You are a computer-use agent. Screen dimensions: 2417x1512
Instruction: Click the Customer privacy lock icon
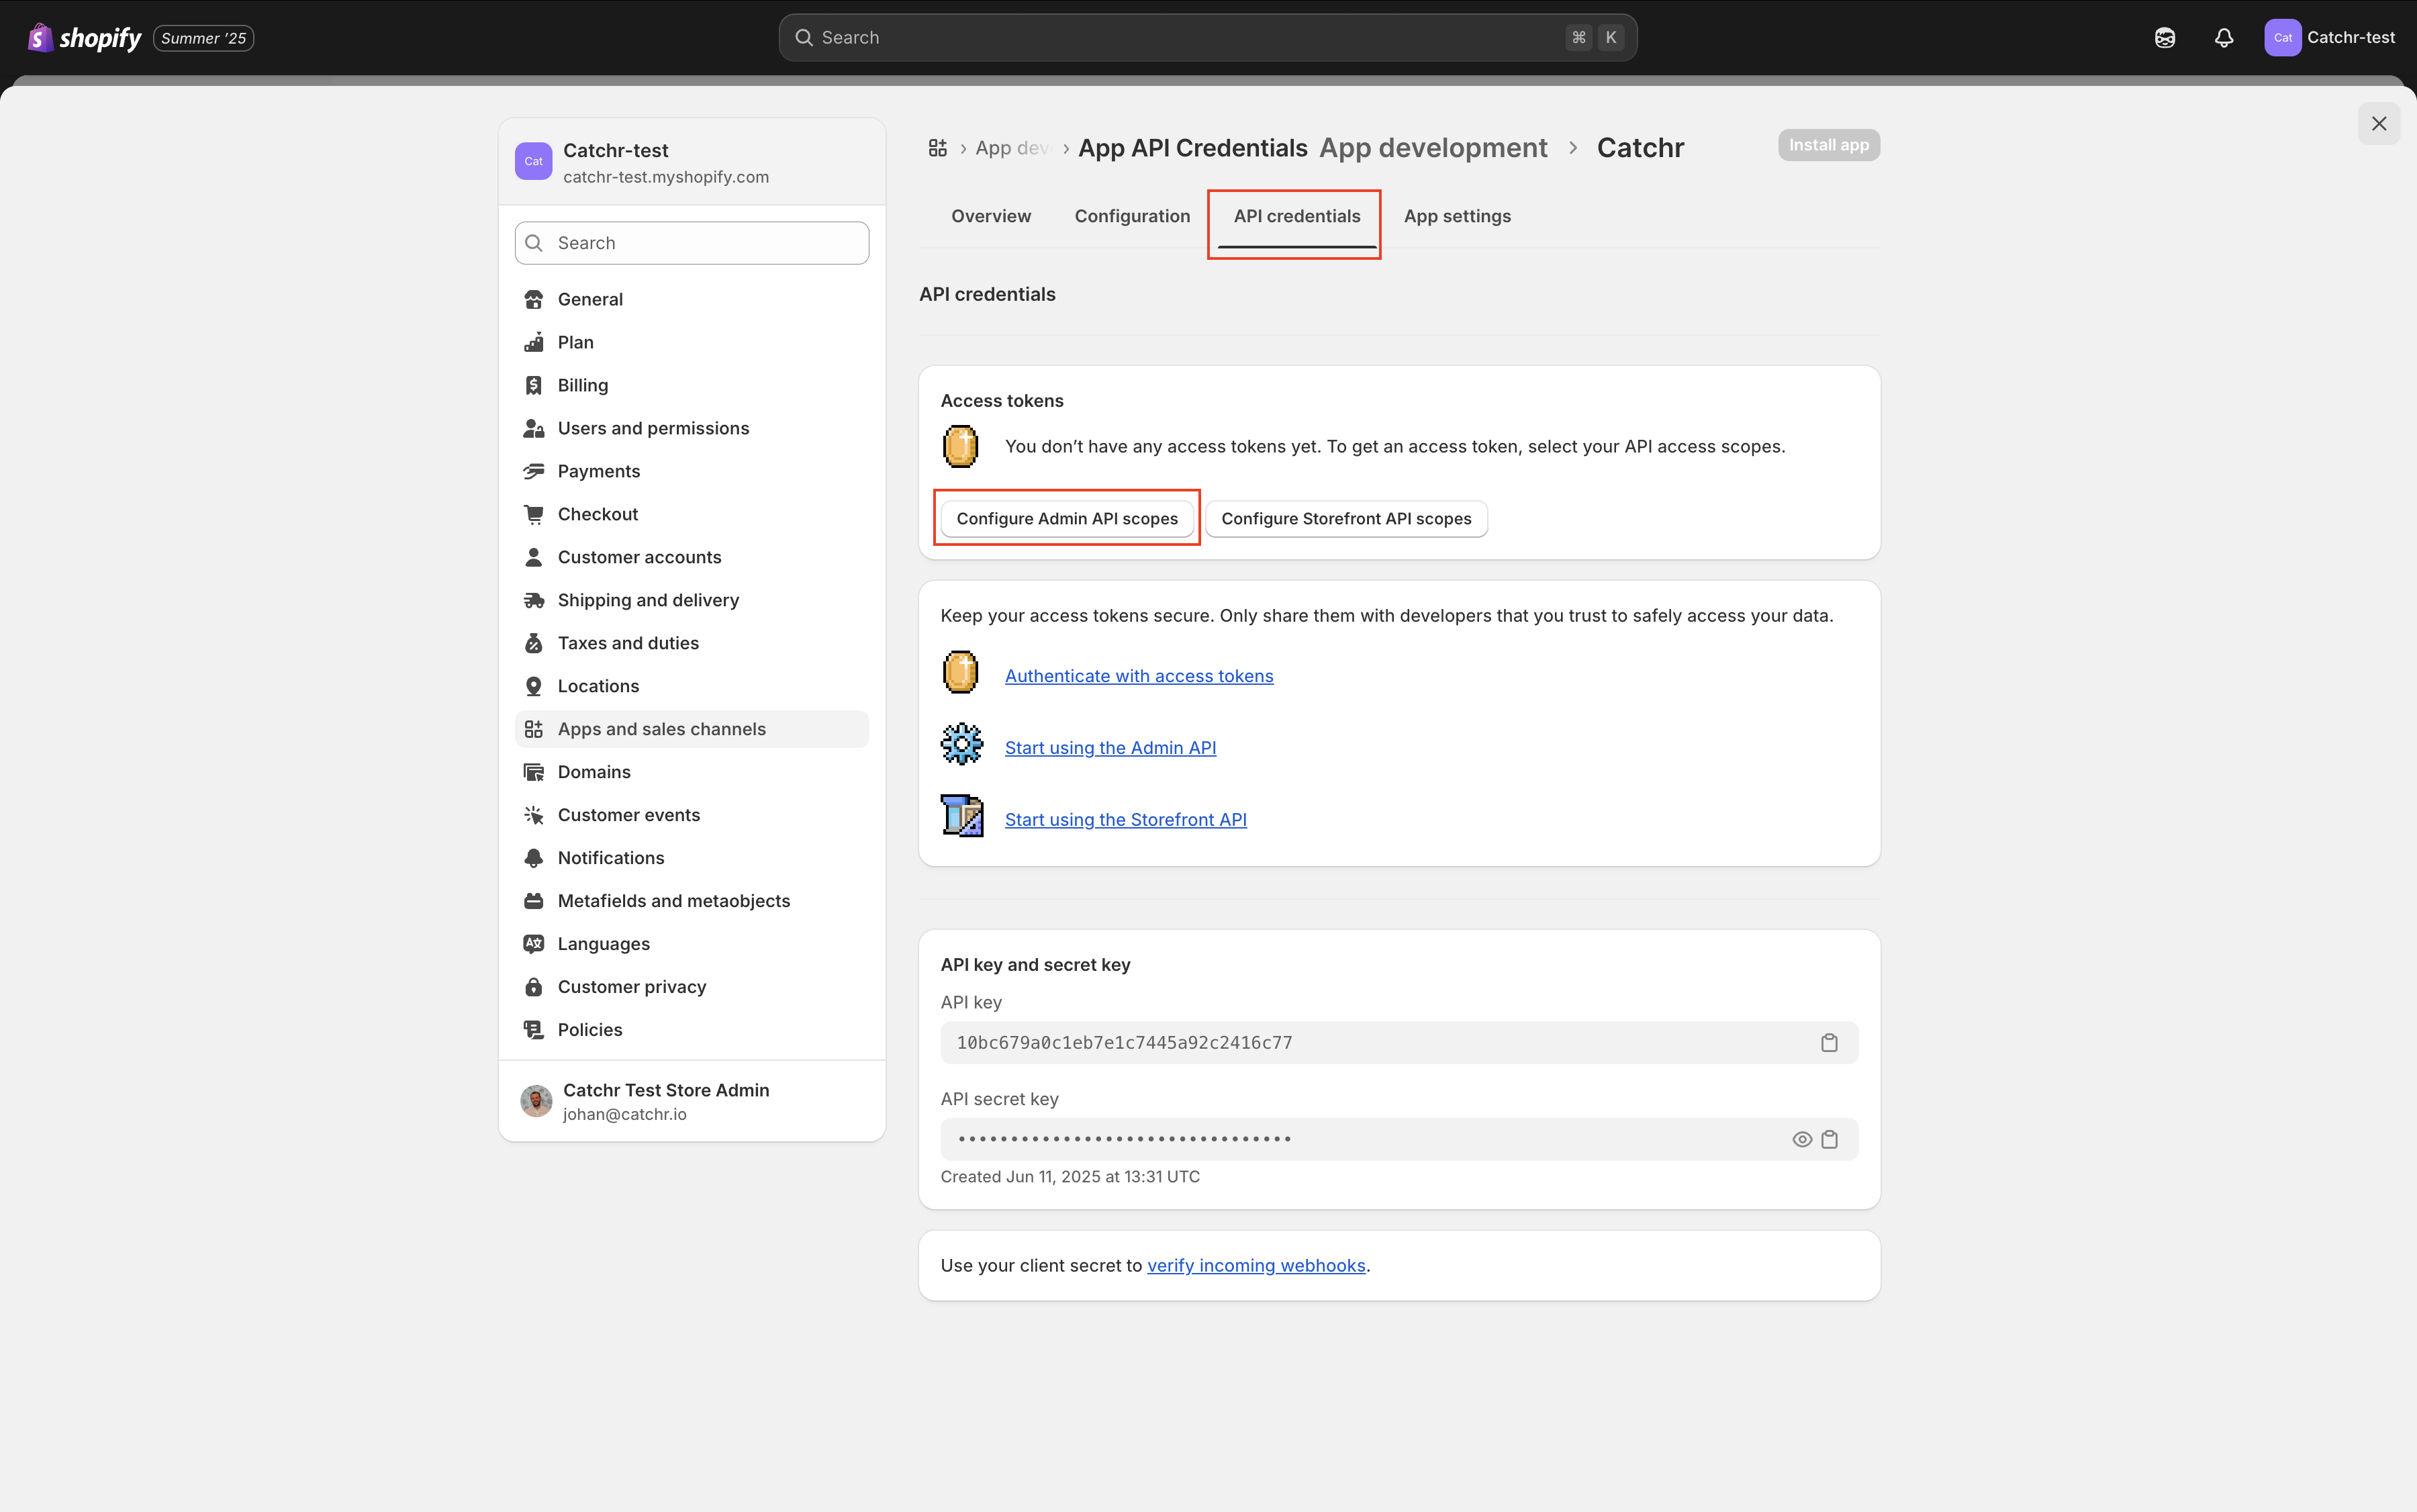pyautogui.click(x=534, y=987)
